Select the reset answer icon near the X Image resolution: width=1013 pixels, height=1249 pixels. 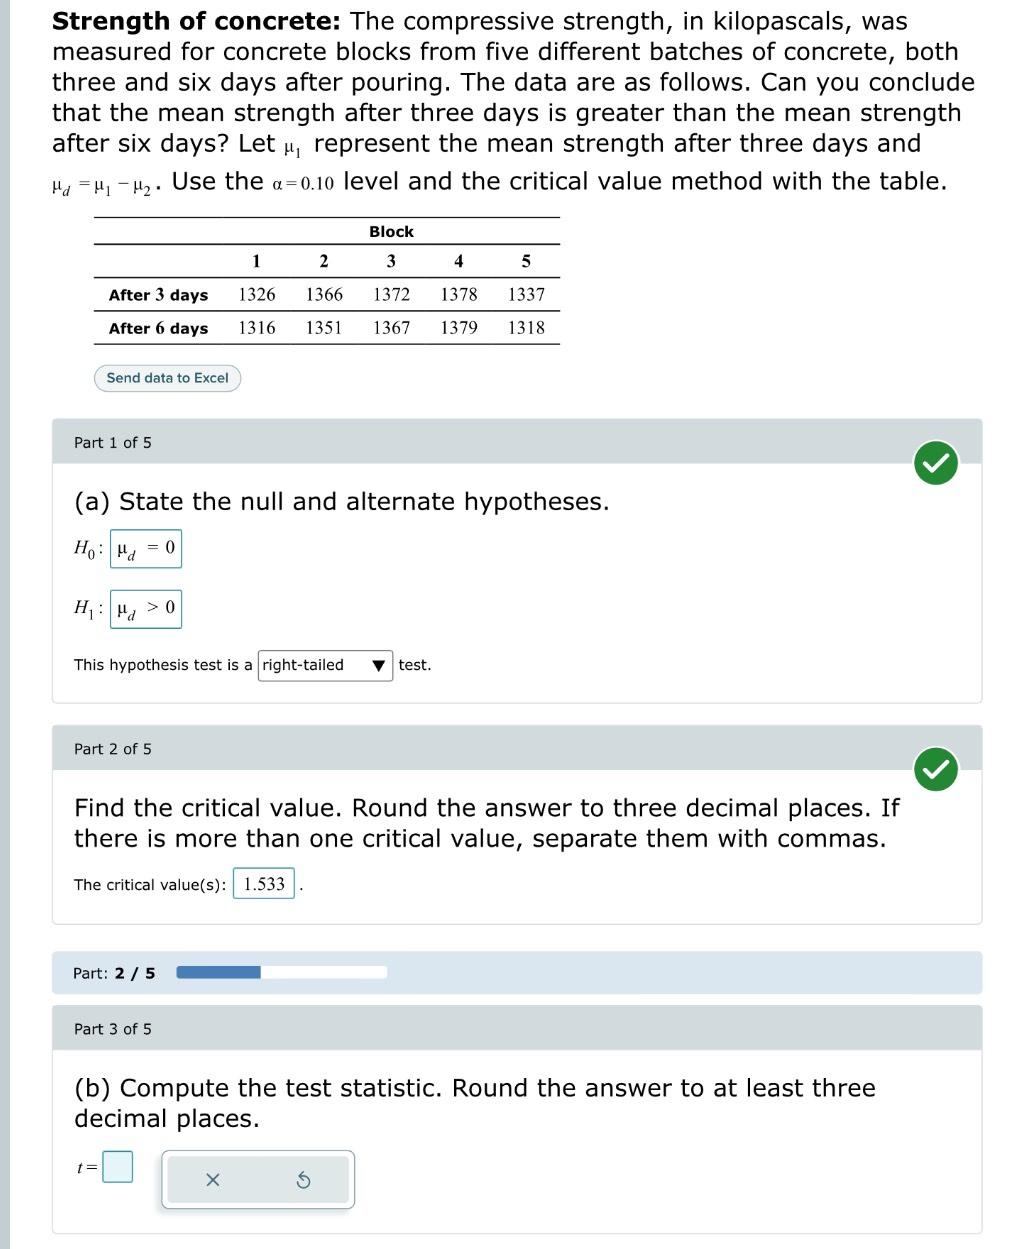click(x=303, y=1181)
